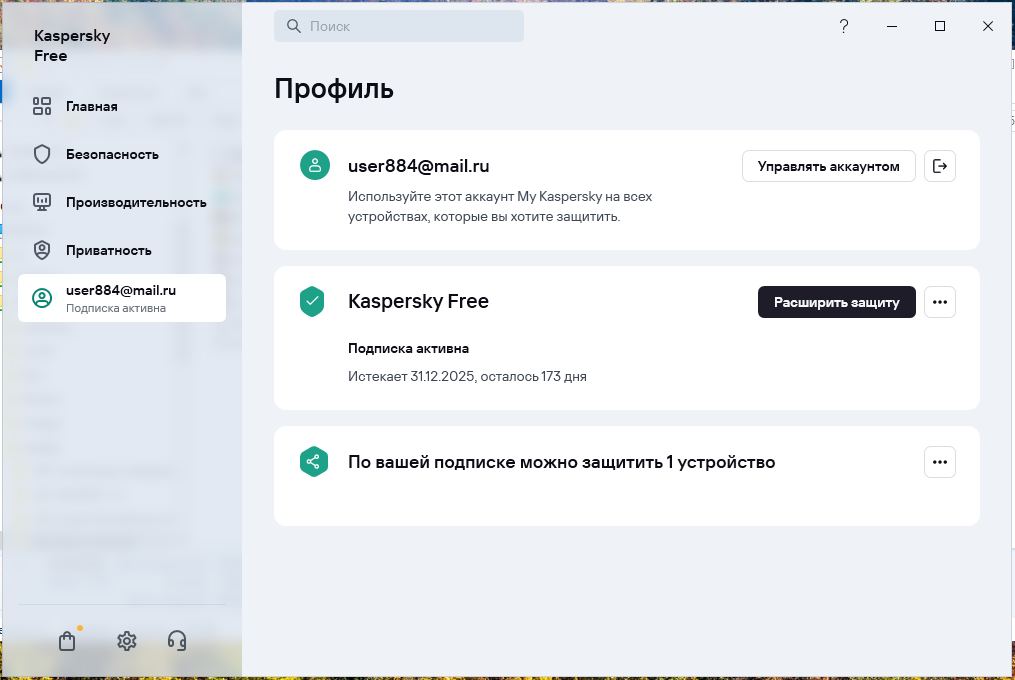Select user884@mail.ru profile in sidebar
1015x680 pixels.
click(121, 298)
